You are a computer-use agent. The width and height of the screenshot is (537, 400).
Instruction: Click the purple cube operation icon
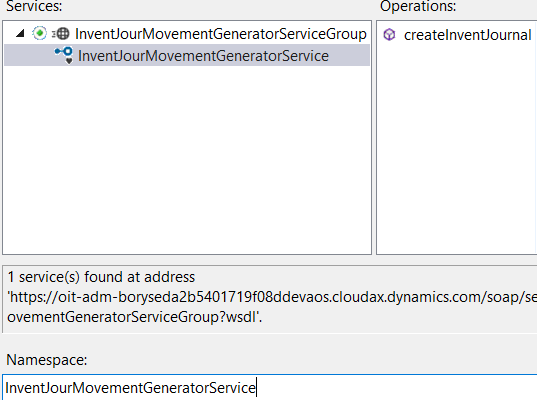click(x=389, y=35)
